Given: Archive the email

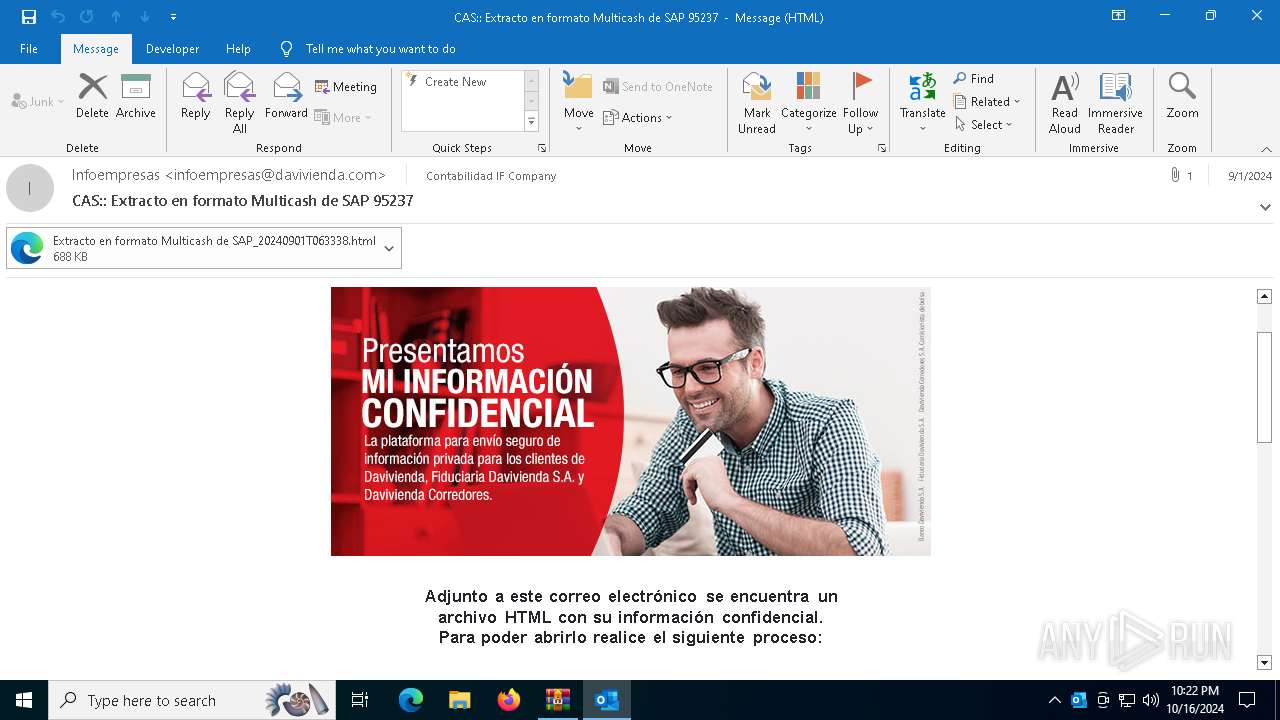Looking at the screenshot, I should pos(136,96).
